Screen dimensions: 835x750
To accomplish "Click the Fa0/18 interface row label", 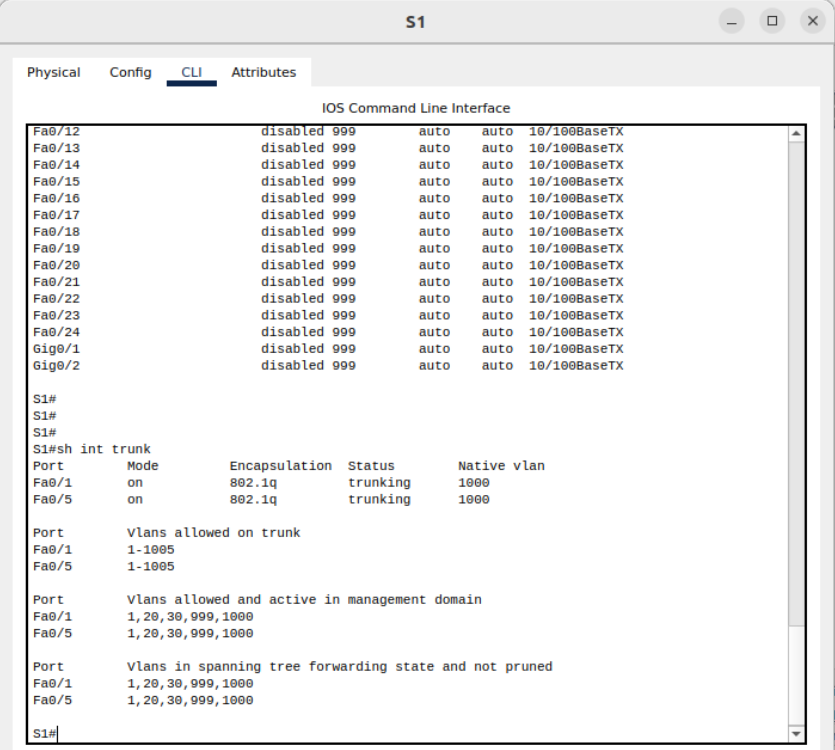I will click(x=56, y=232).
